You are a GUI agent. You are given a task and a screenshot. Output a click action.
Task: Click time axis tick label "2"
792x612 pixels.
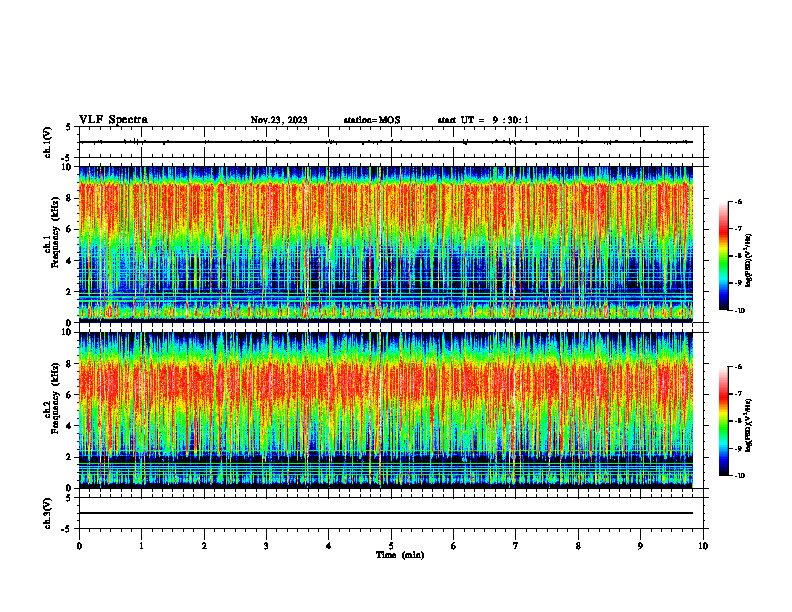tap(204, 546)
